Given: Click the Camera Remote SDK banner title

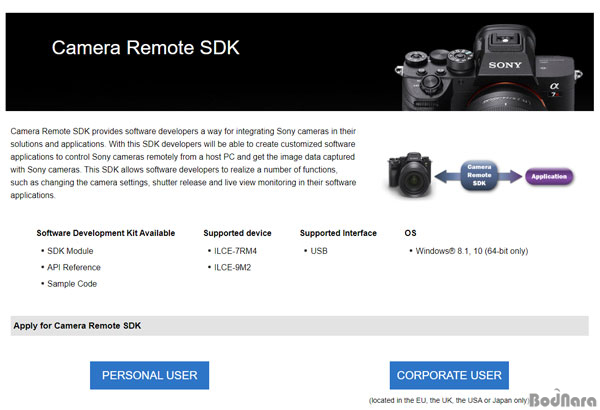Looking at the screenshot, I should click(x=145, y=48).
